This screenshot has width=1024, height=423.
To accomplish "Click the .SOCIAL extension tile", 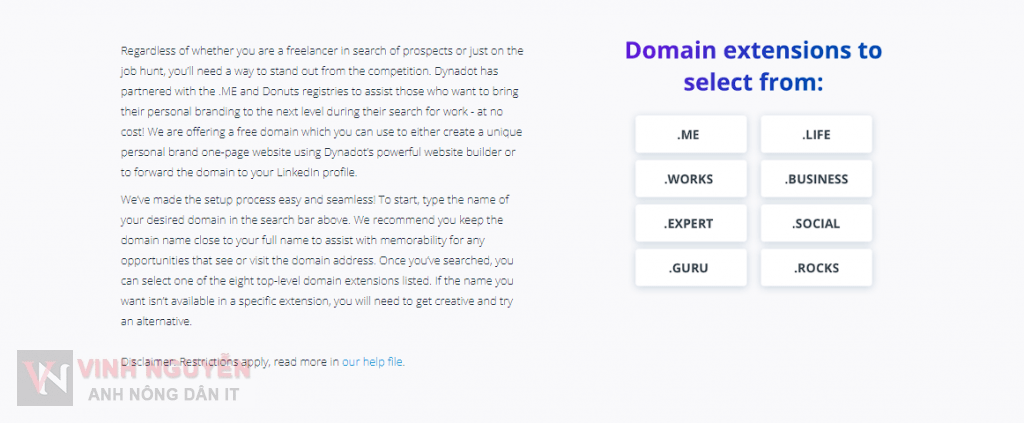I will tap(816, 223).
